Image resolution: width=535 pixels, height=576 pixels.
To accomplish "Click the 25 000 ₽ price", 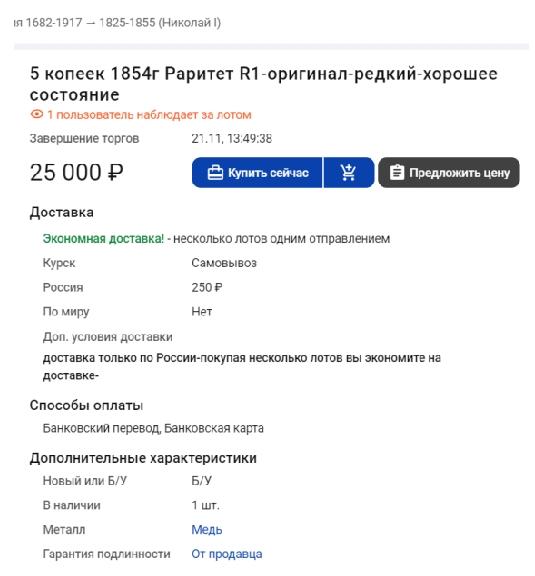I will (x=76, y=172).
